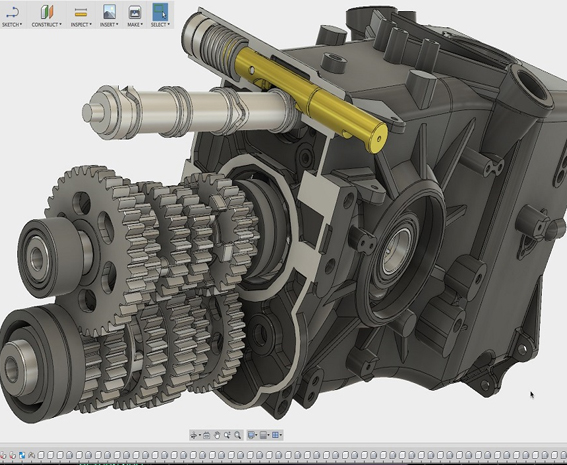Open the INSPECT dropdown menu
Image resolution: width=567 pixels, height=465 pixels.
81,25
